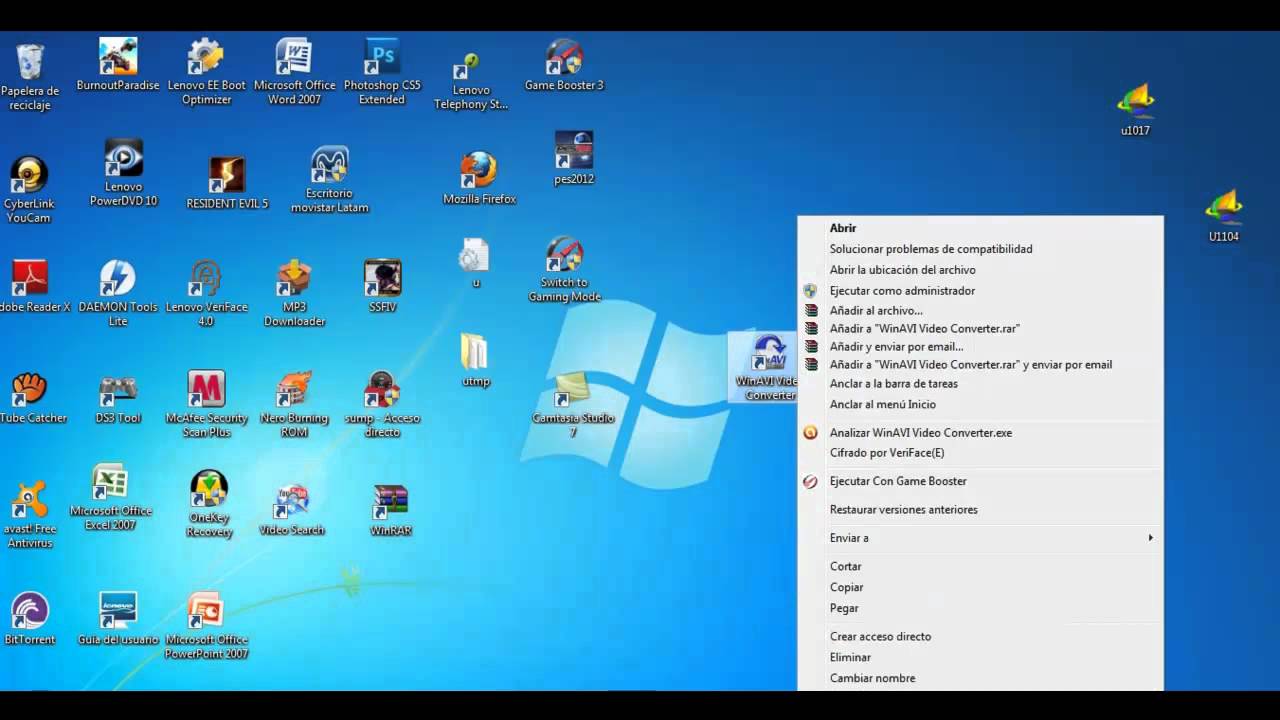
Task: Select the BitTorrent desktop icon
Action: point(30,618)
